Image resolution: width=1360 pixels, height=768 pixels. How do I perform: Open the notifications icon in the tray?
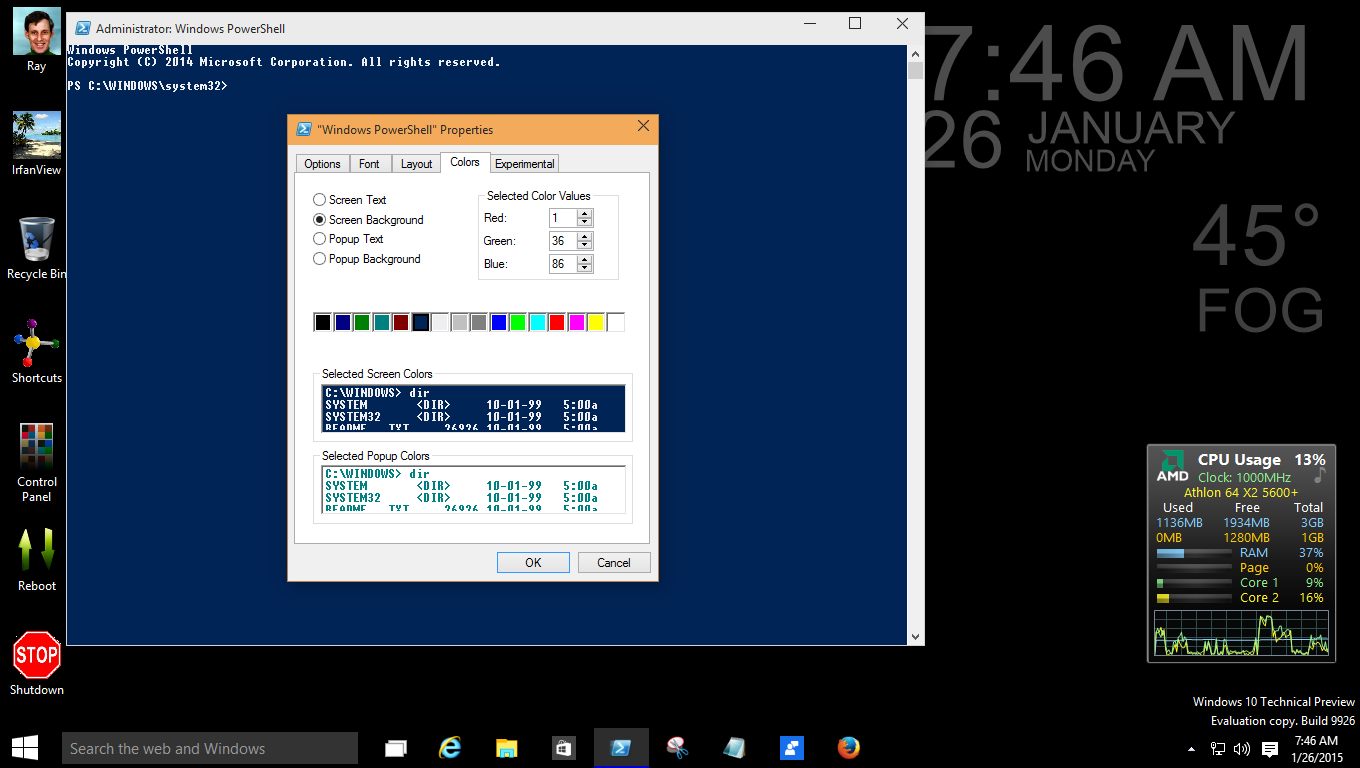click(1270, 749)
